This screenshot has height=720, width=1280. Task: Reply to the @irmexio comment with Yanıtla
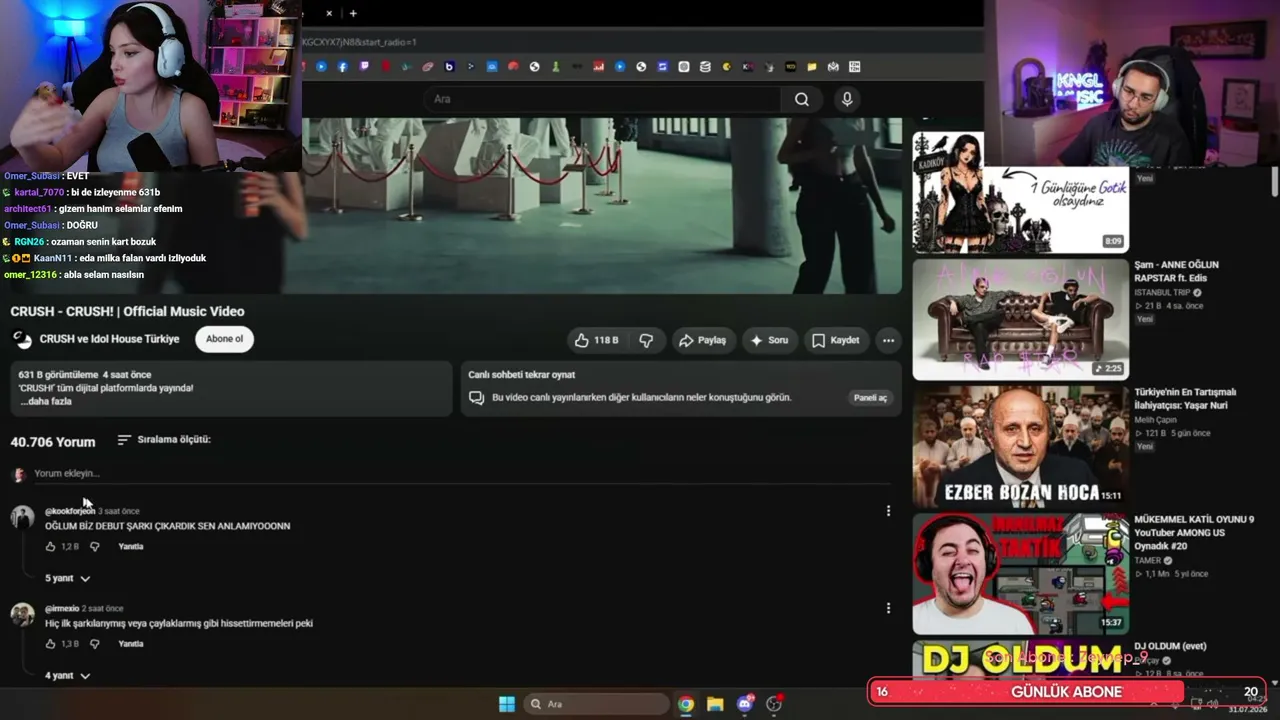click(131, 644)
